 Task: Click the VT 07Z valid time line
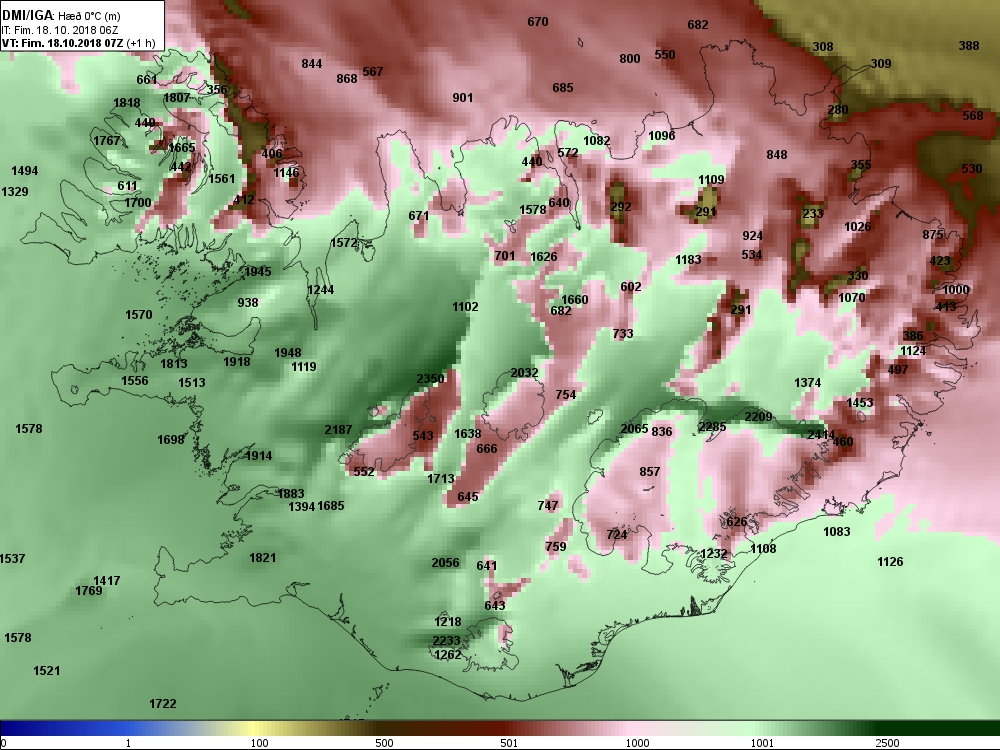62,43
